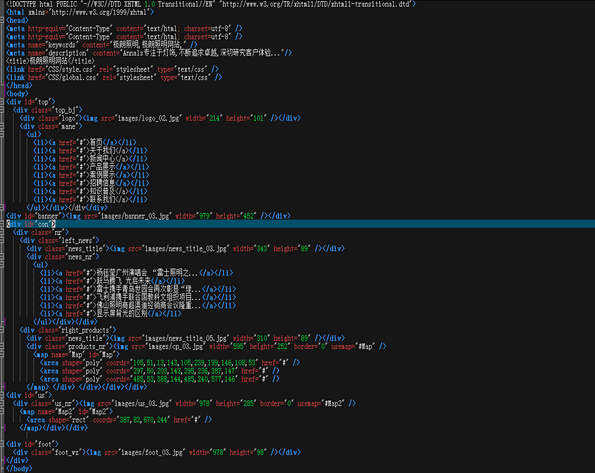Collapse the top_bj div fold marker
595x473 pixels.
pyautogui.click(x=2, y=110)
